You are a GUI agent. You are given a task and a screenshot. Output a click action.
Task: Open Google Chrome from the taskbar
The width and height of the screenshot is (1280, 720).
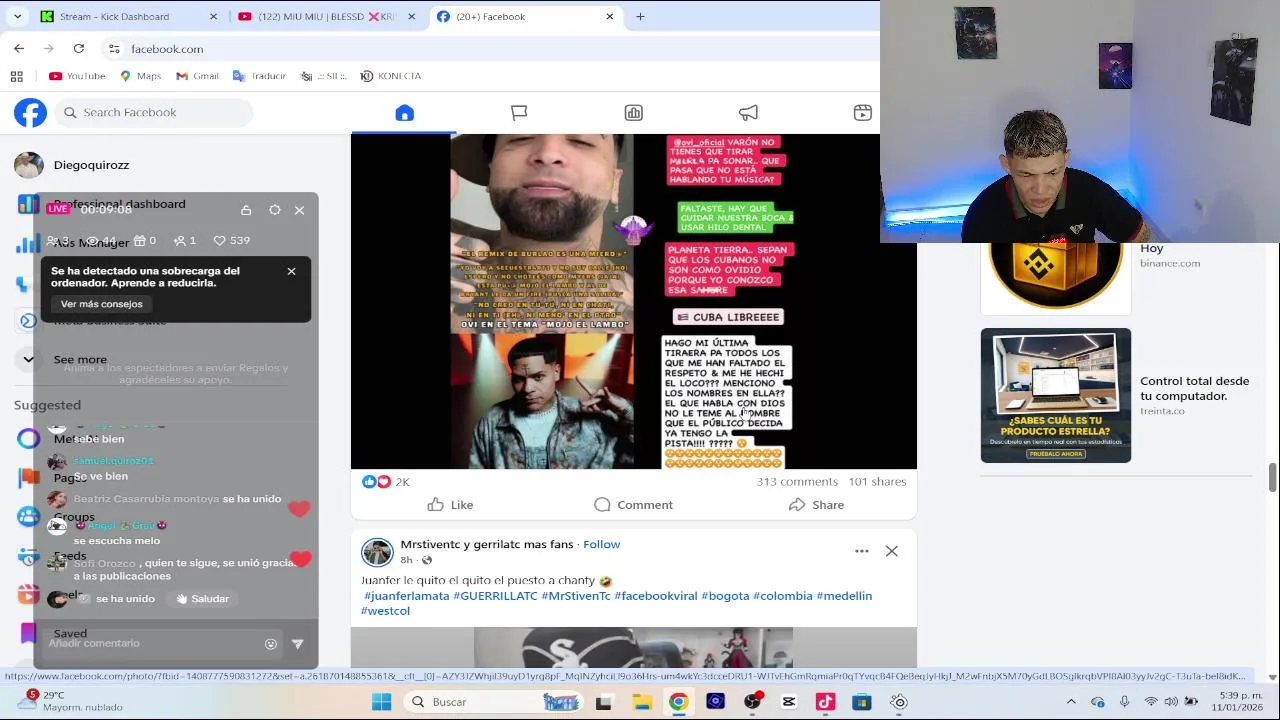click(x=678, y=702)
